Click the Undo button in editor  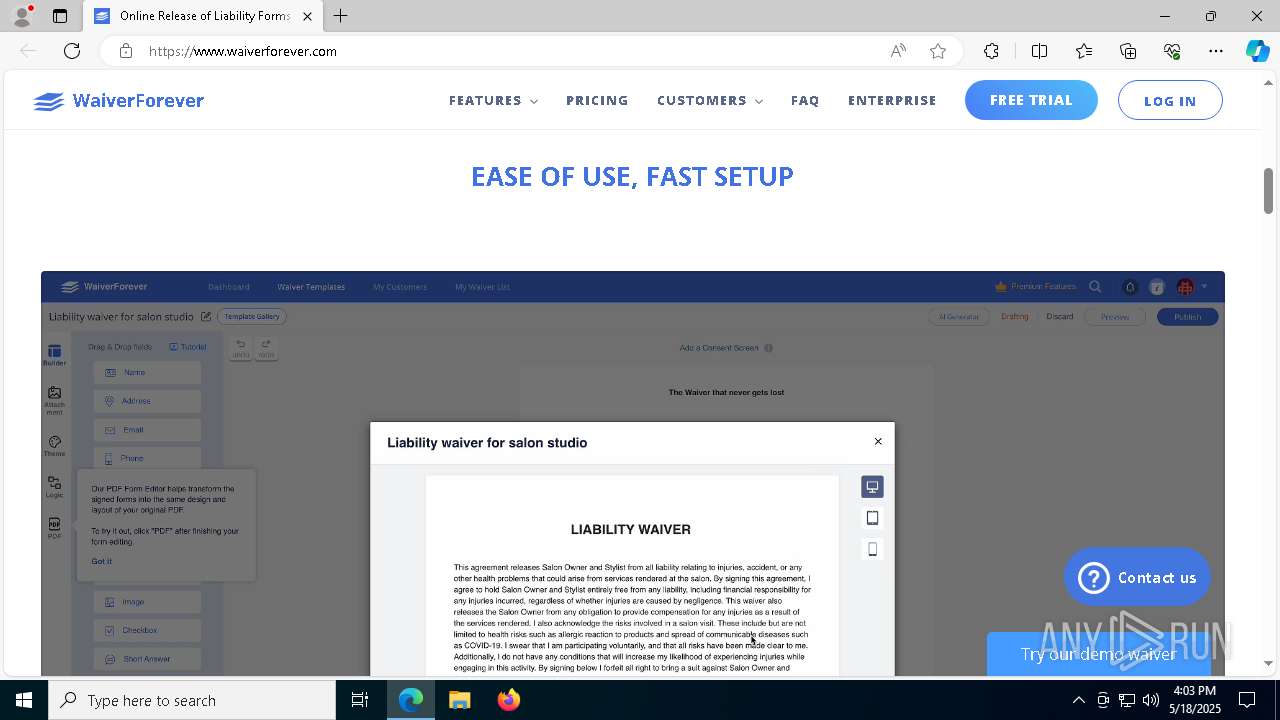(241, 348)
